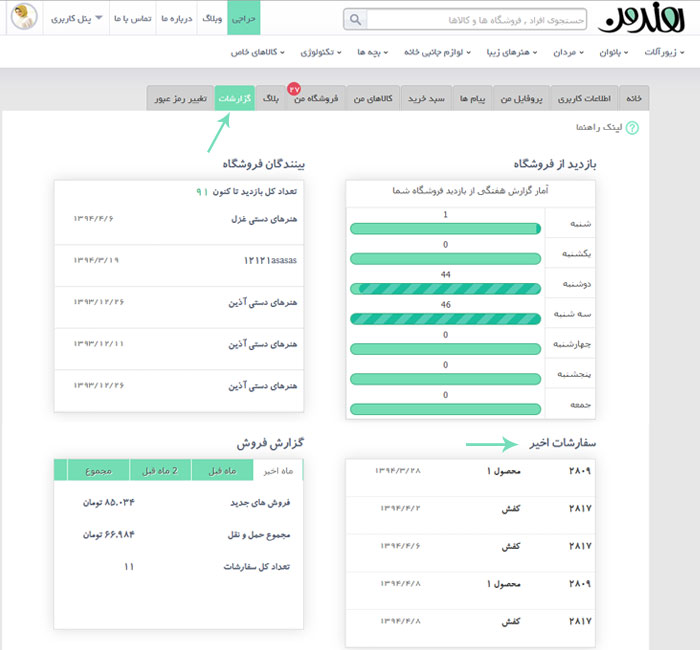Click the لینک راهنما help link
The width and height of the screenshot is (700, 650).
click(x=599, y=128)
